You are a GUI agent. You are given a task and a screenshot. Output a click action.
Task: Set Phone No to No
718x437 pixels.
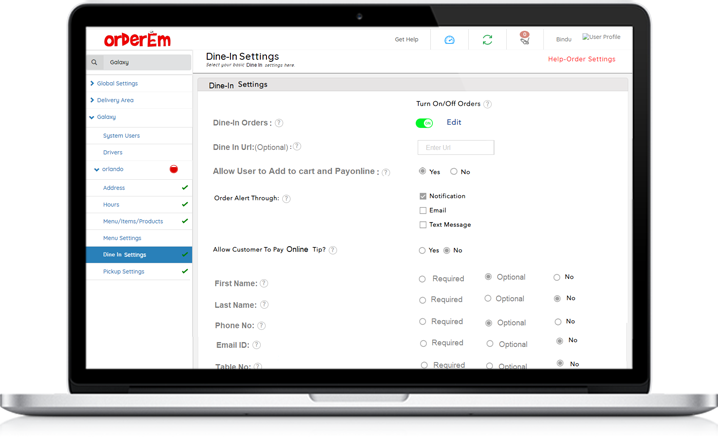coord(558,322)
